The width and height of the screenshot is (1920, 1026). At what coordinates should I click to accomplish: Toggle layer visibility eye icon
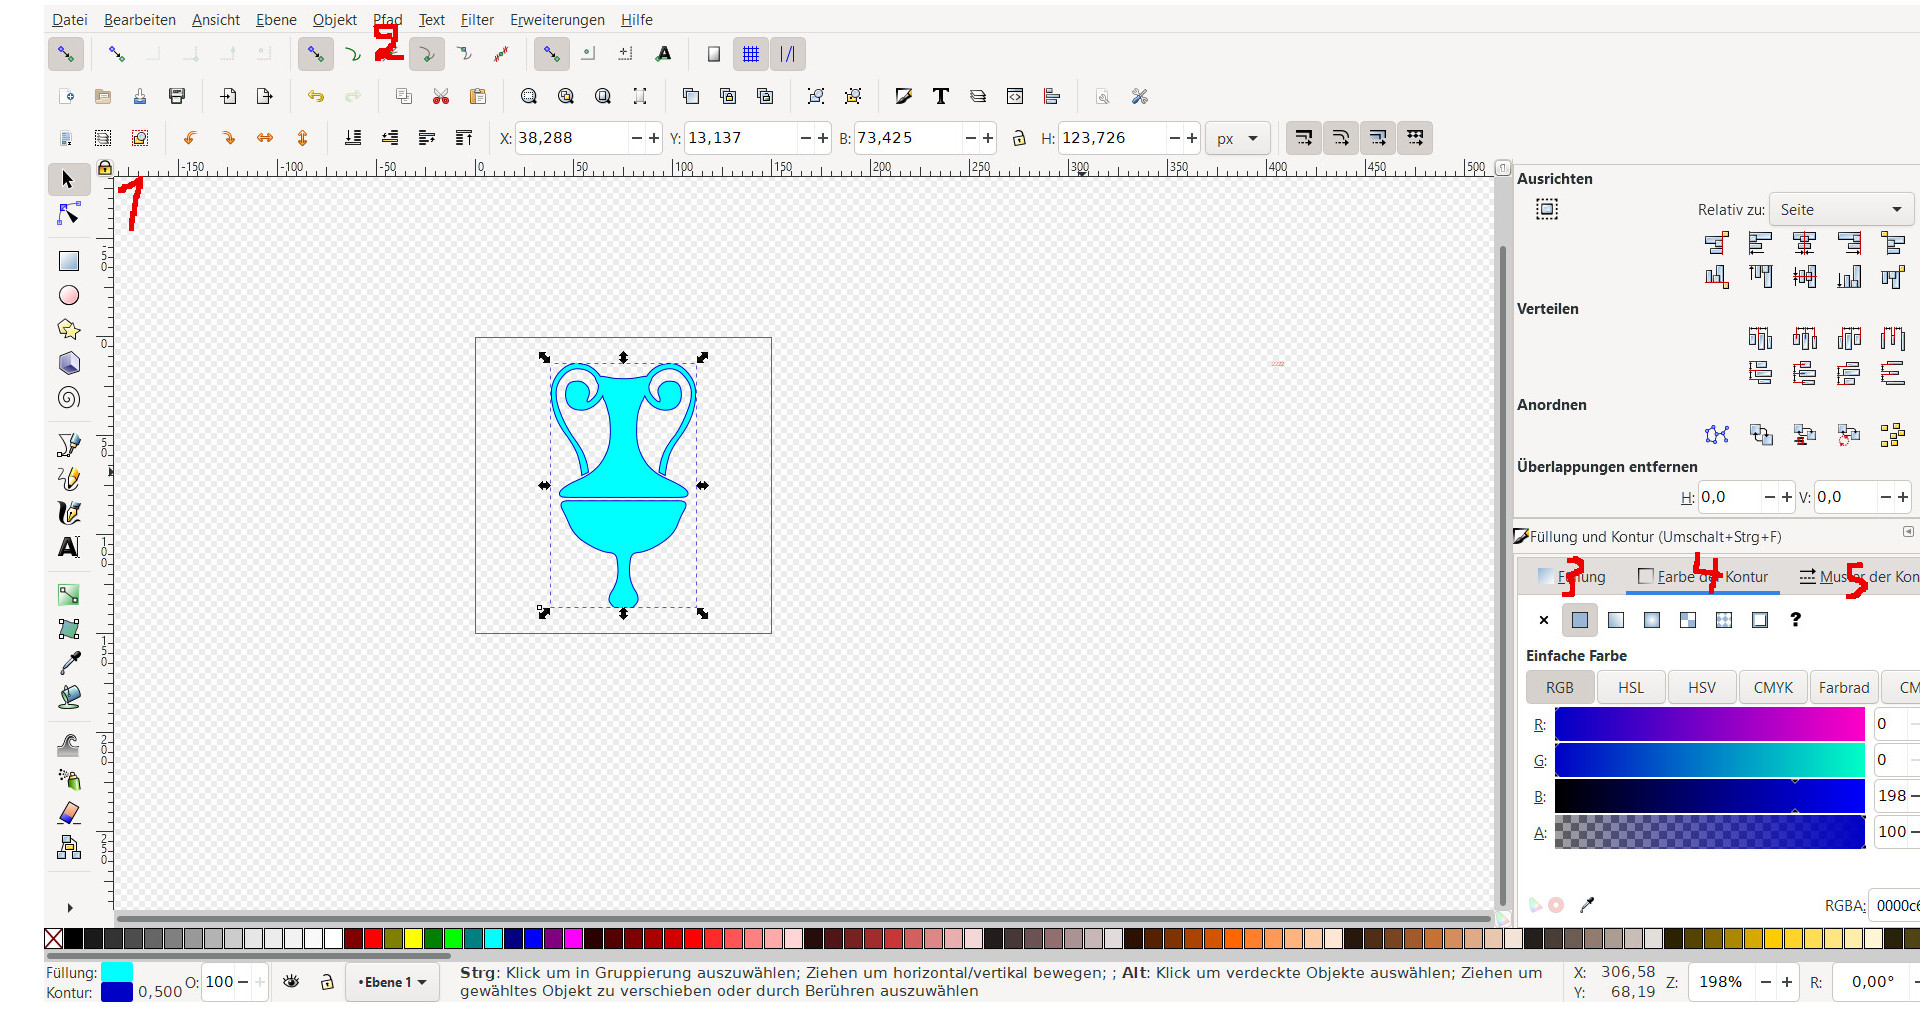tap(291, 982)
